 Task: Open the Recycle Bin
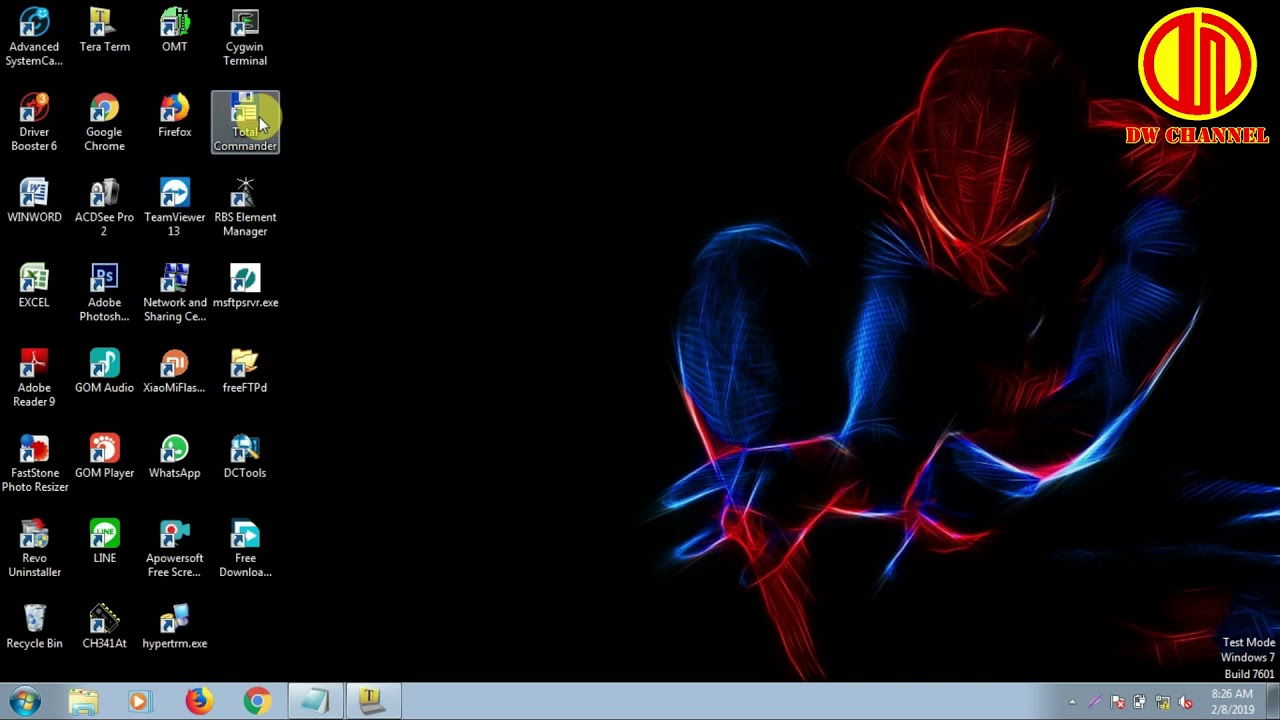point(34,626)
